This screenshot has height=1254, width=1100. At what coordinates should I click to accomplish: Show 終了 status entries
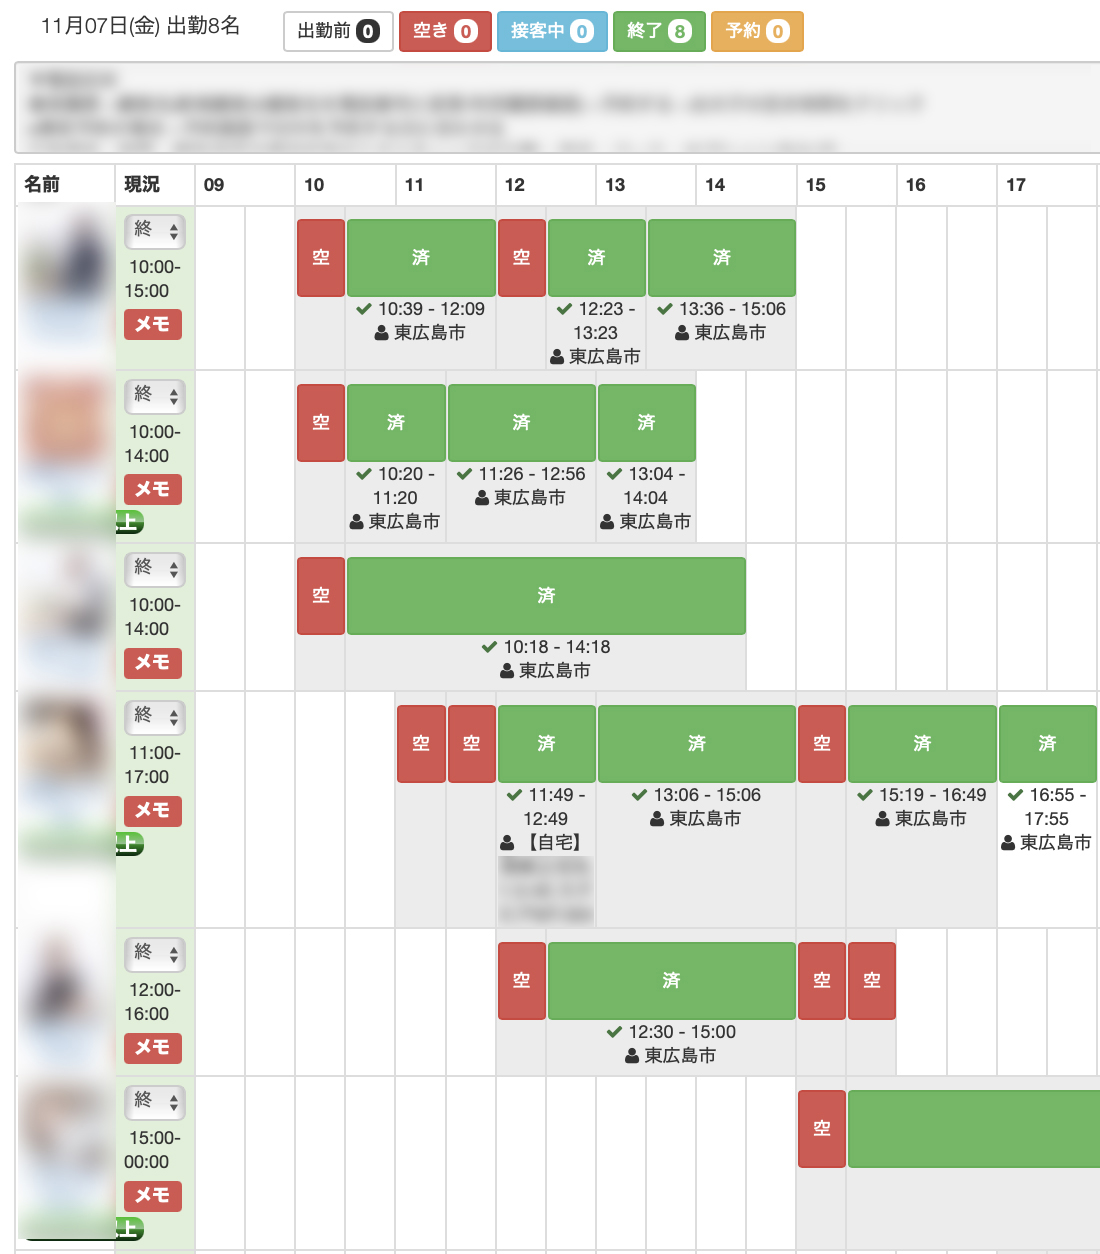pos(659,31)
